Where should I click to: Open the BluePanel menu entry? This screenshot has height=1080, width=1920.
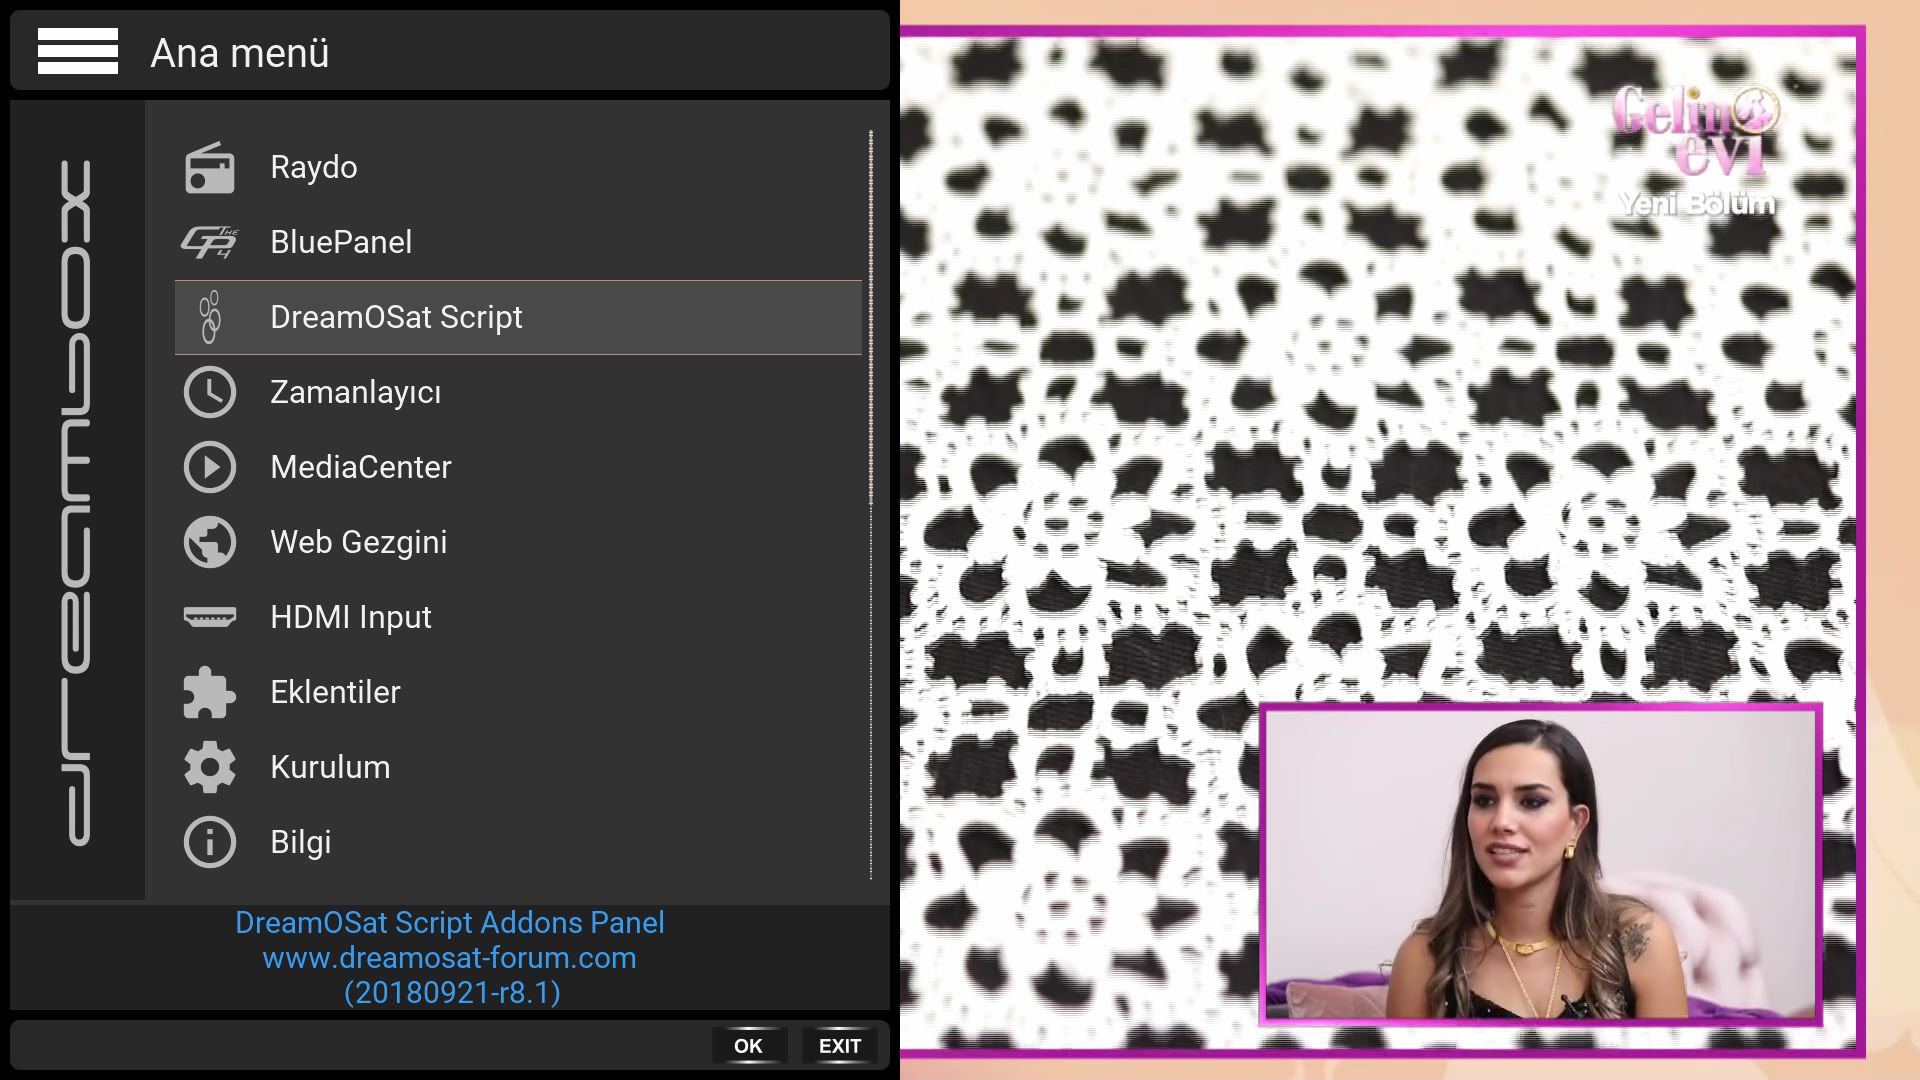[518, 242]
